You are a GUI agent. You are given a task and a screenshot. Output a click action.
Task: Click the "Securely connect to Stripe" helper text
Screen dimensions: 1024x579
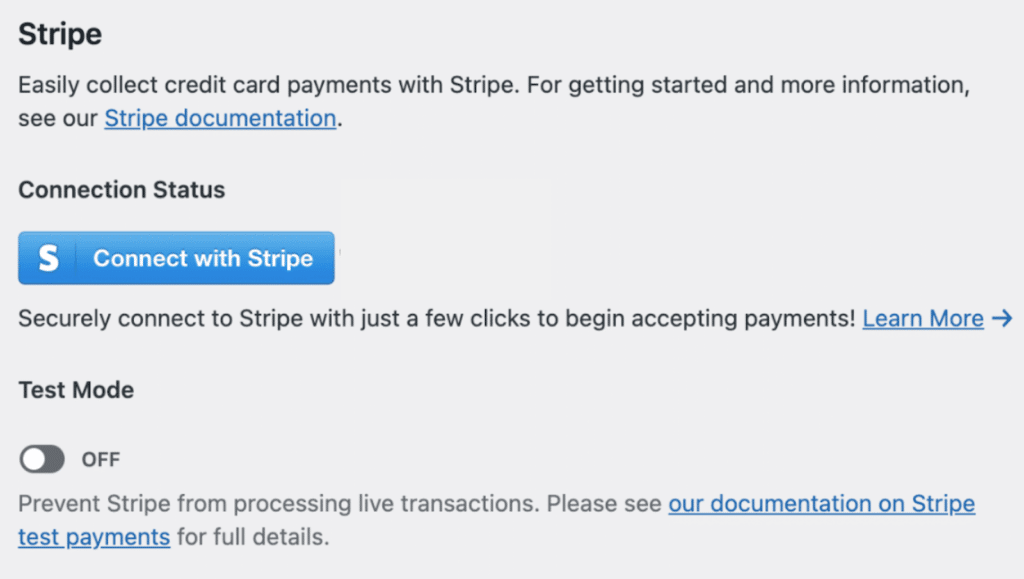pos(300,319)
